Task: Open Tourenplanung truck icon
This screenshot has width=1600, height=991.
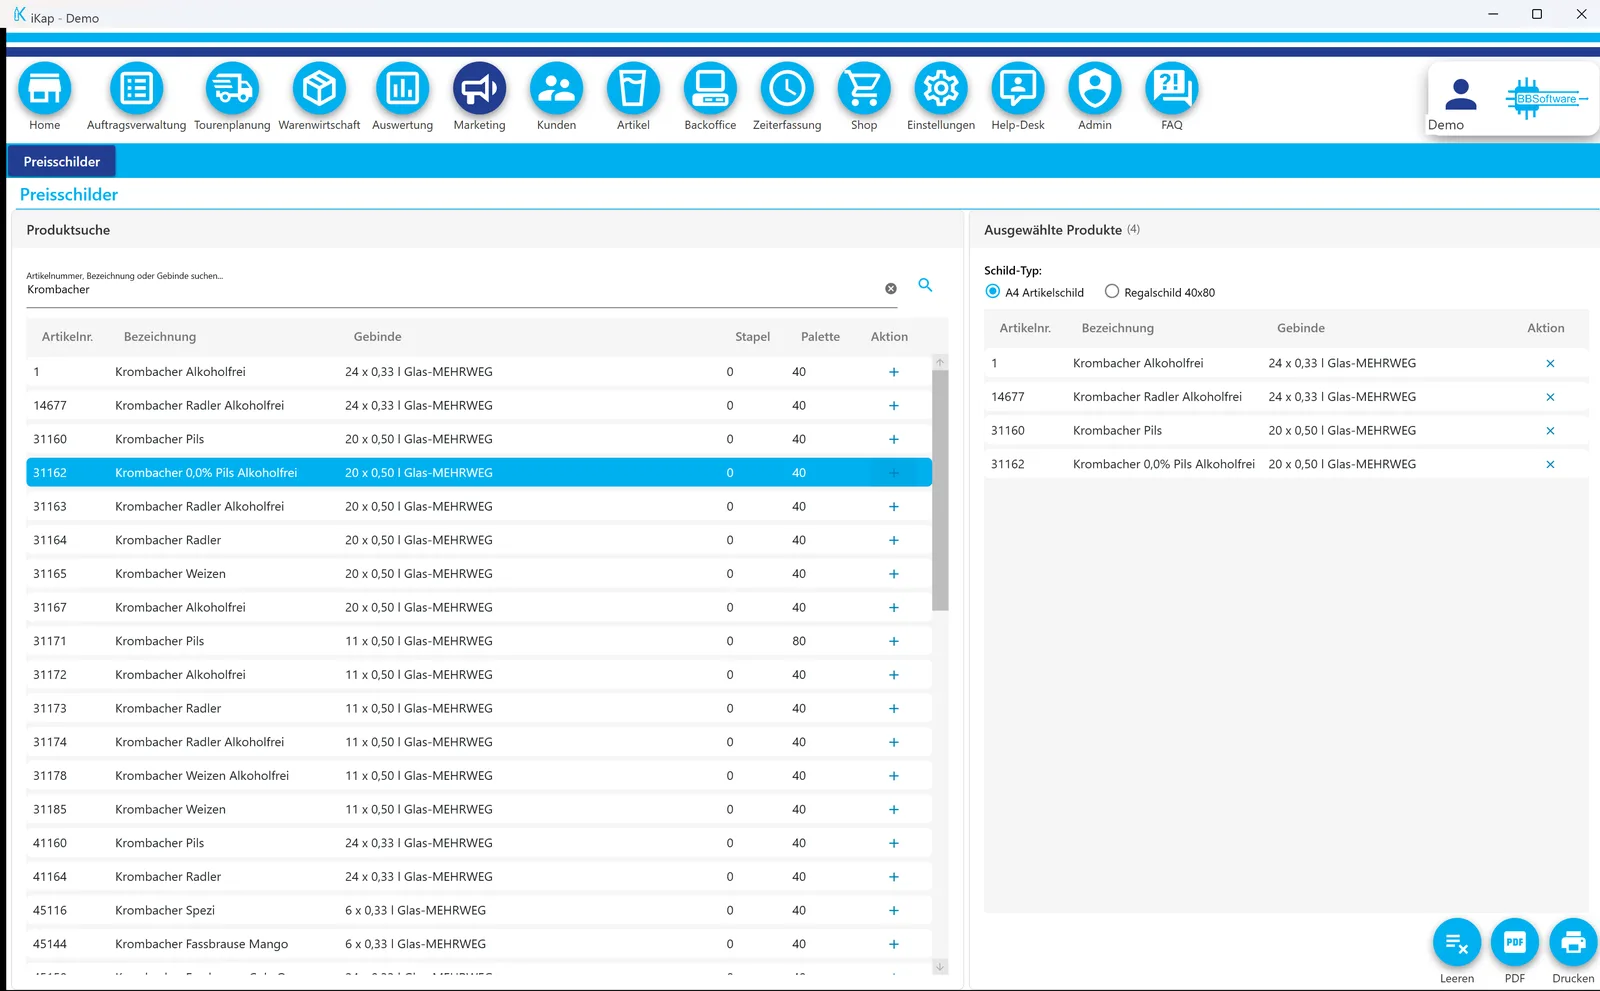Action: point(232,89)
